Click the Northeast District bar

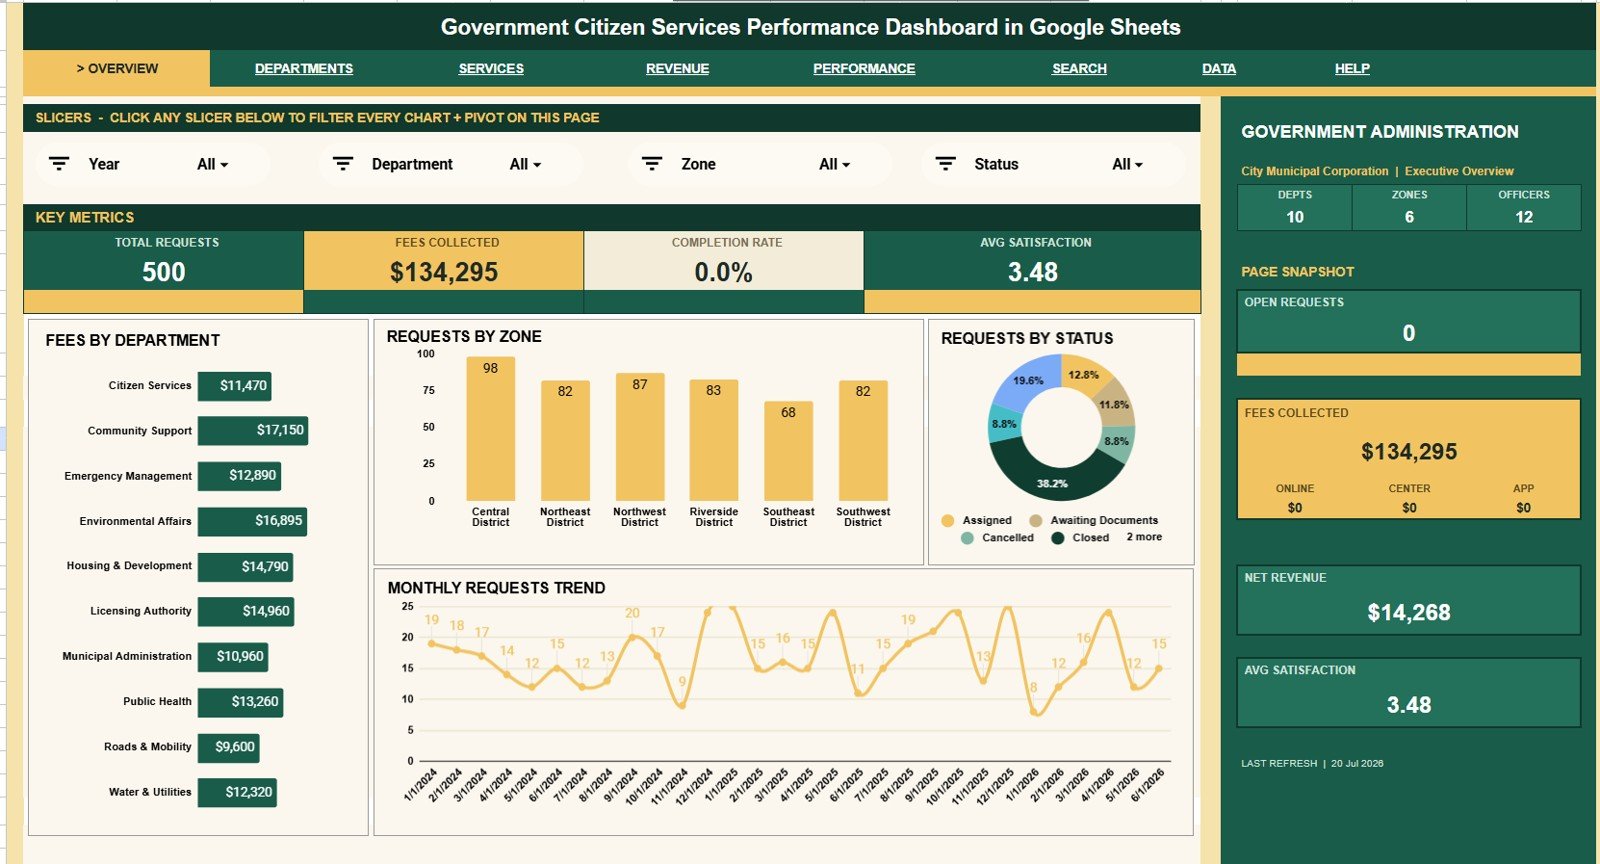click(565, 440)
